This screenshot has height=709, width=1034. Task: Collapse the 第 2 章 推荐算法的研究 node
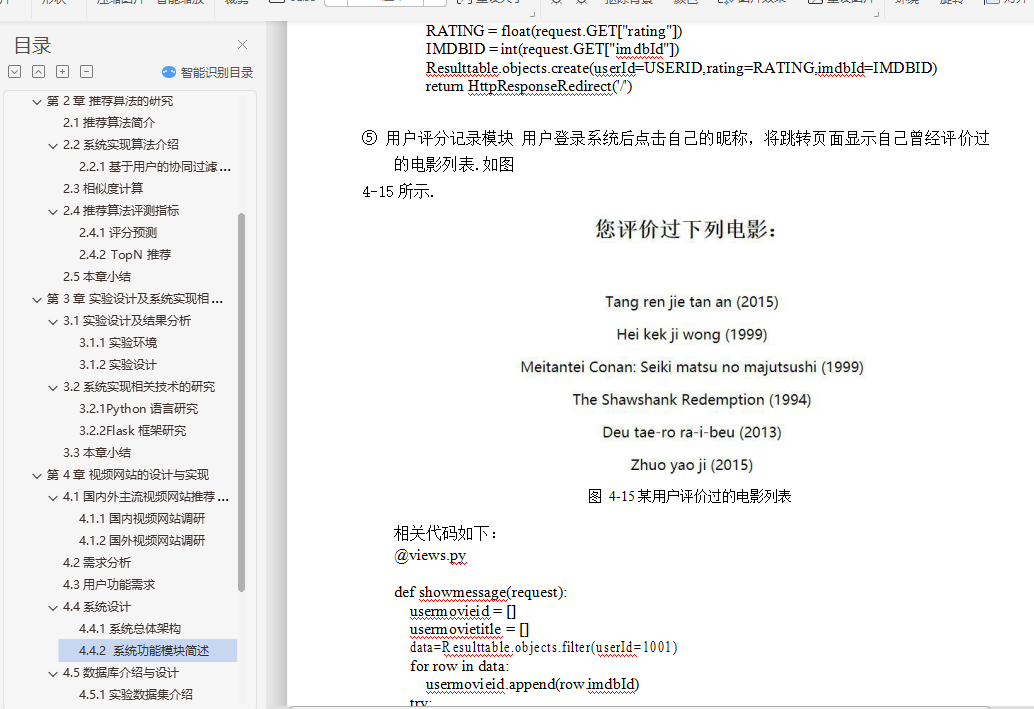click(37, 102)
